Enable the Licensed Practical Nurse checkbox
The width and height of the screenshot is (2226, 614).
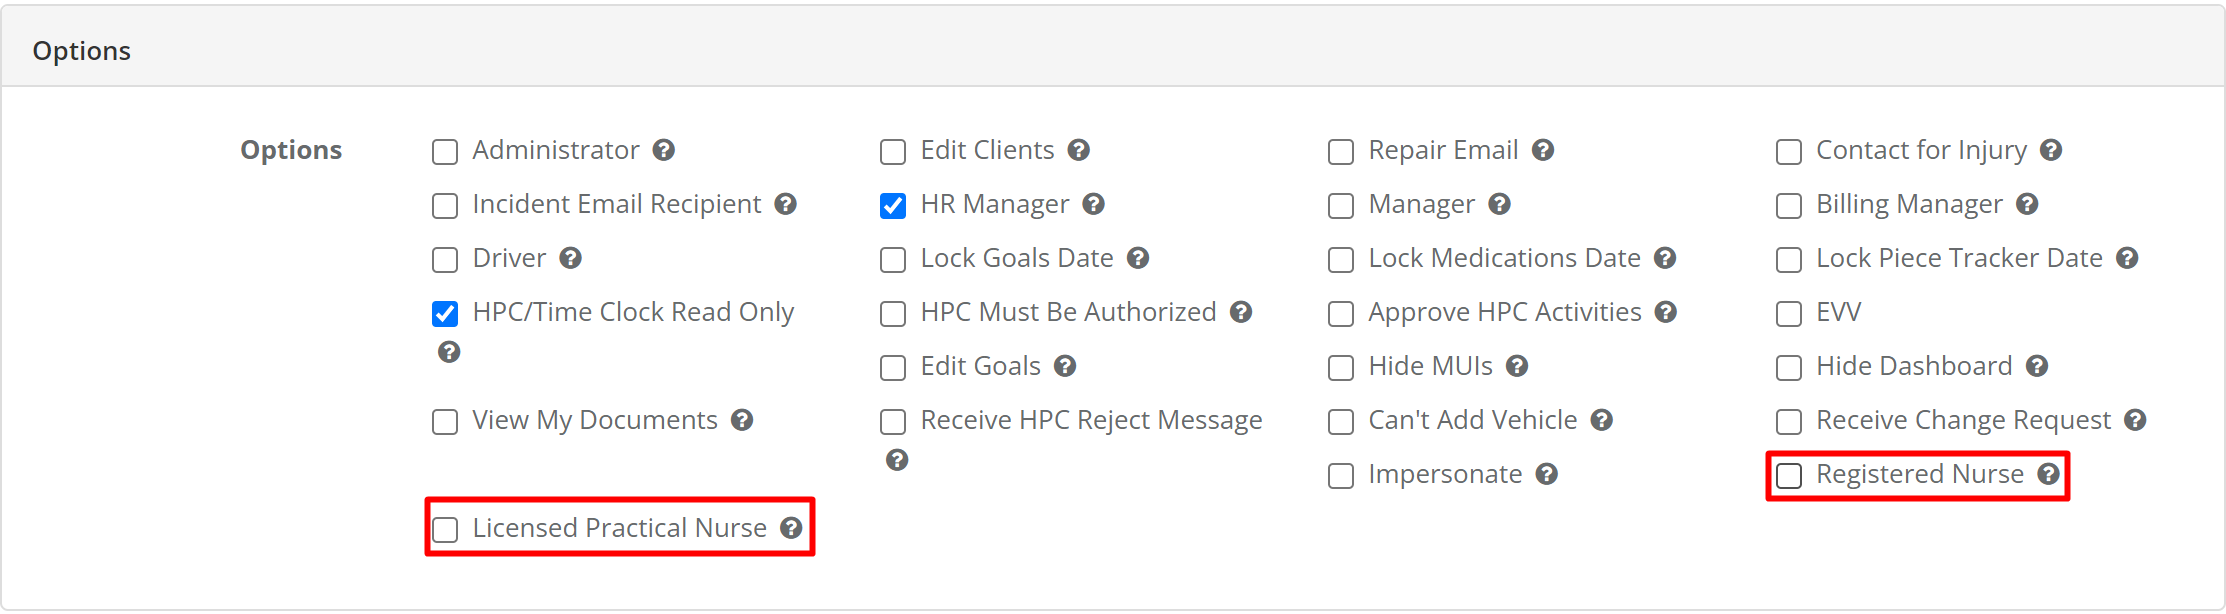point(446,529)
